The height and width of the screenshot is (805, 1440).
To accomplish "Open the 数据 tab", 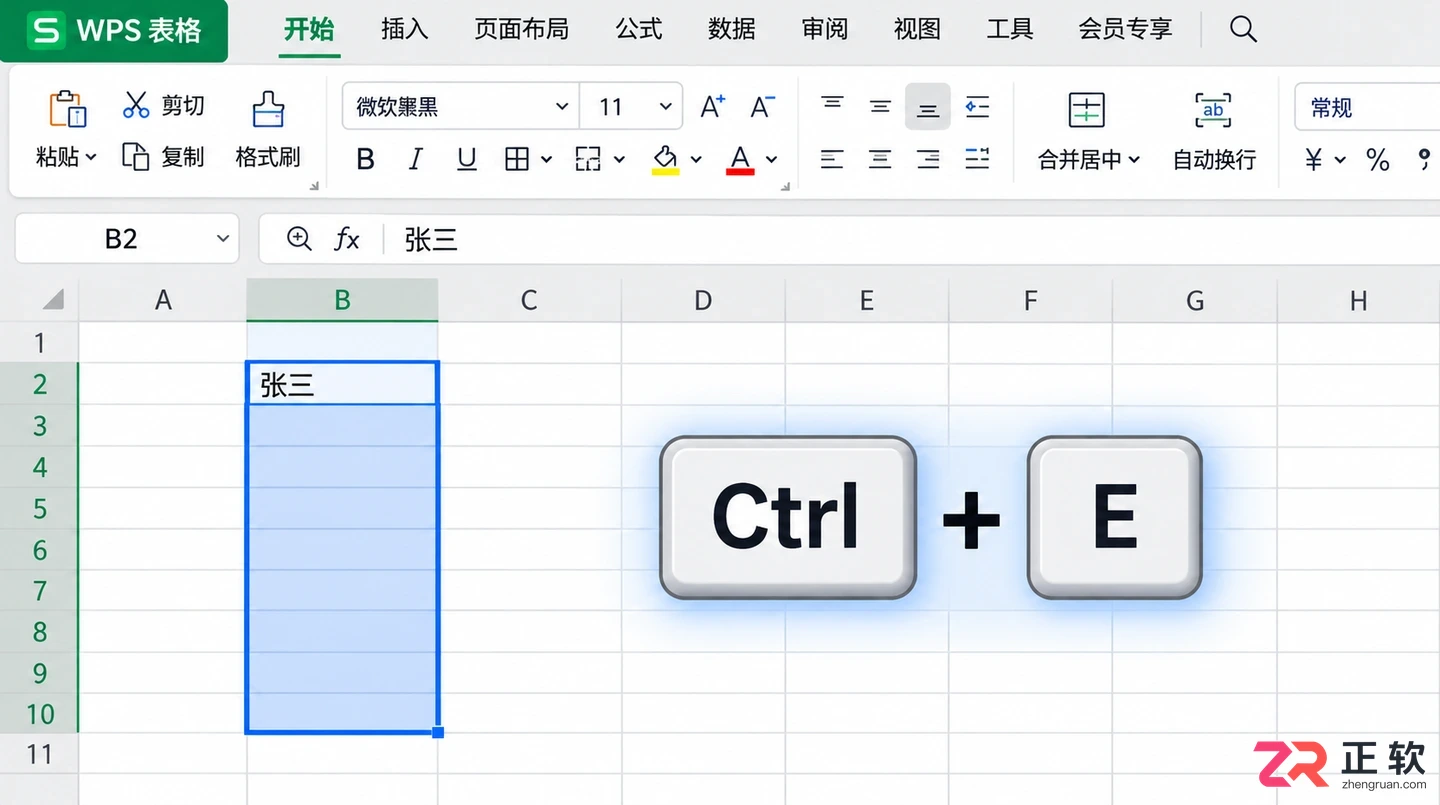I will [x=732, y=29].
